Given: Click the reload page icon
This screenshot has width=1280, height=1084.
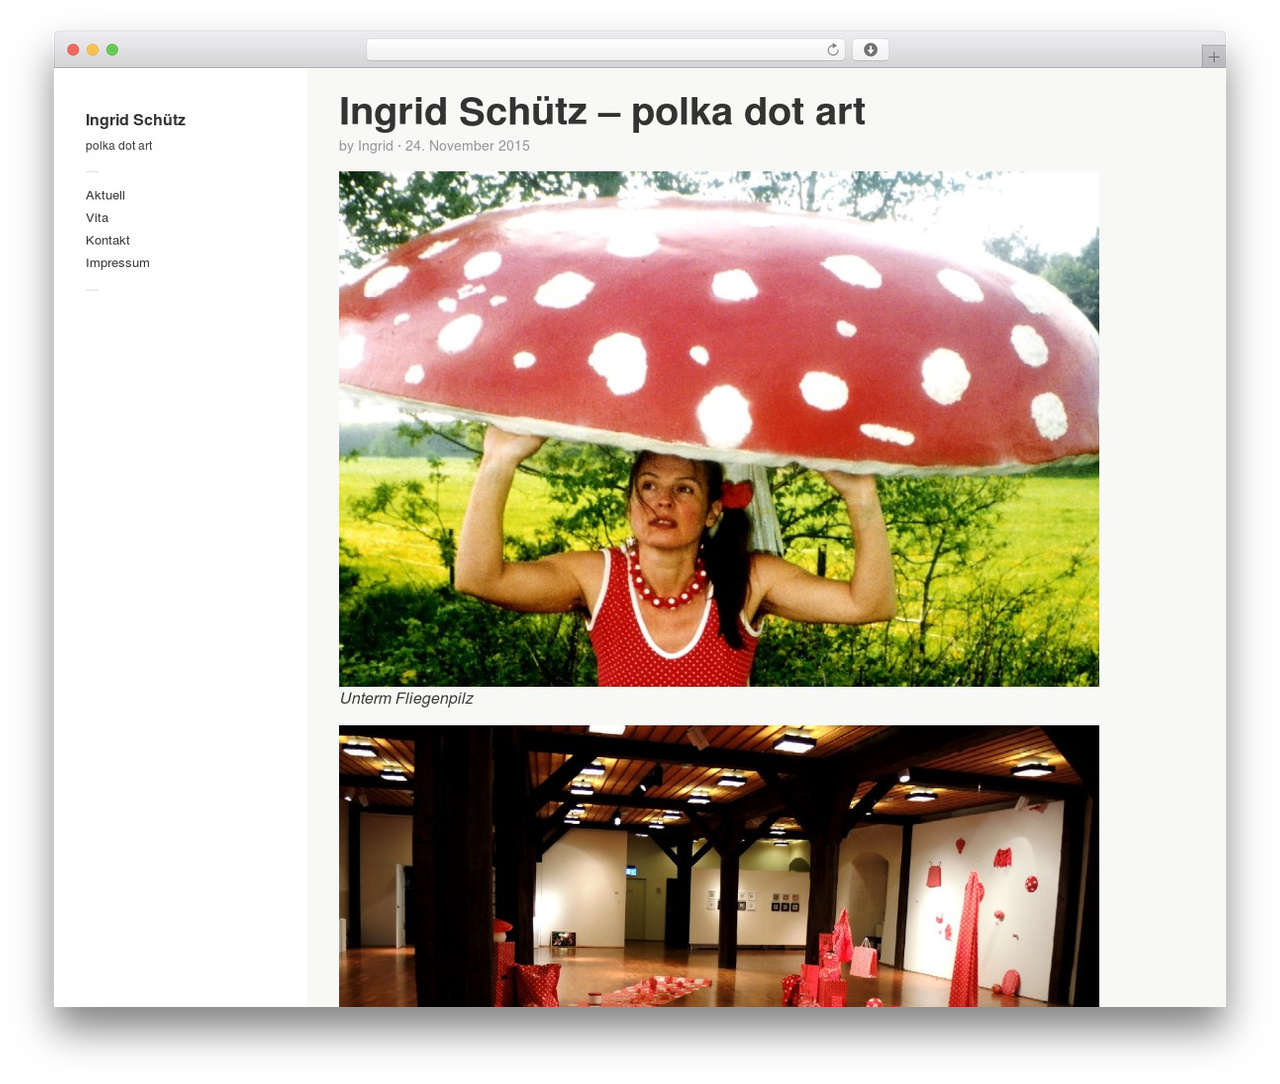Looking at the screenshot, I should (832, 50).
